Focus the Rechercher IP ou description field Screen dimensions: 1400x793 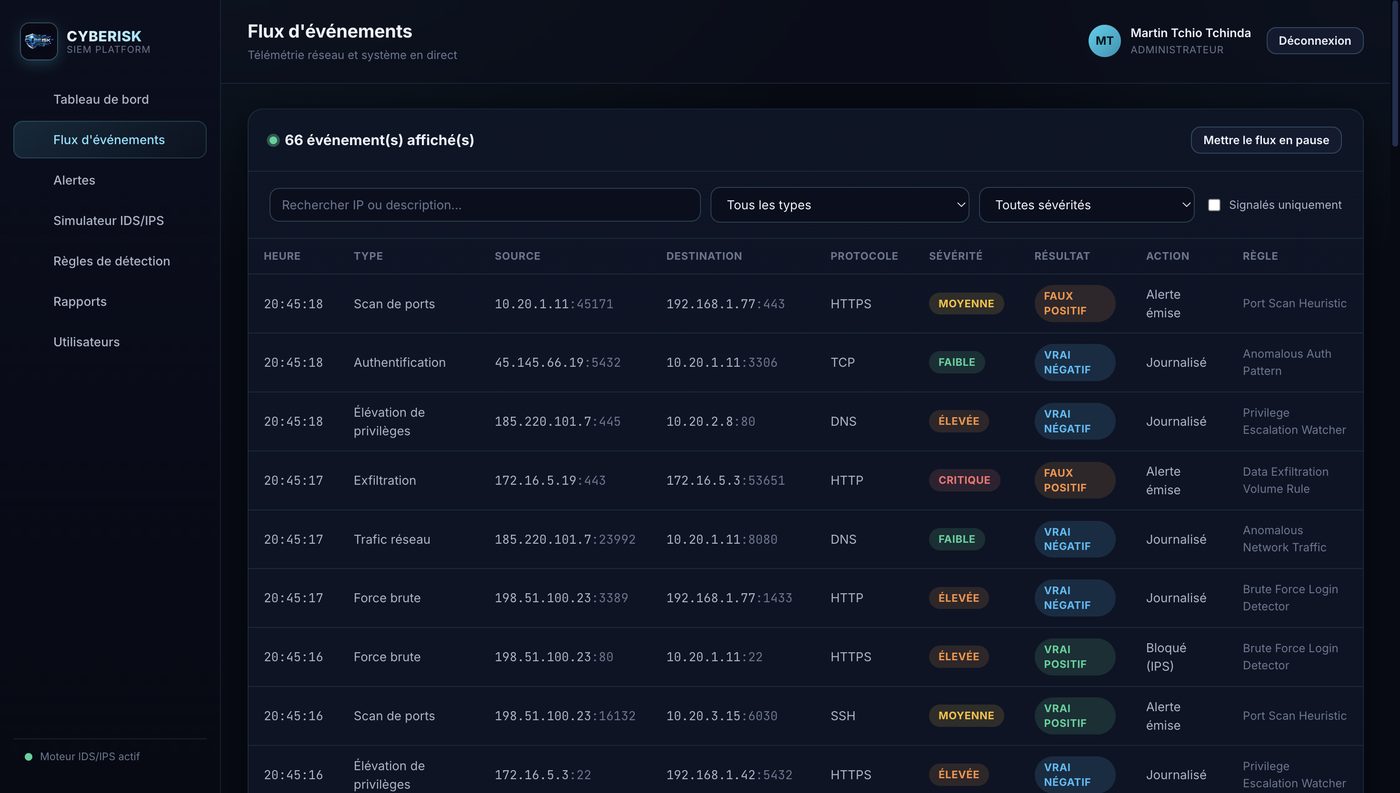(x=485, y=205)
